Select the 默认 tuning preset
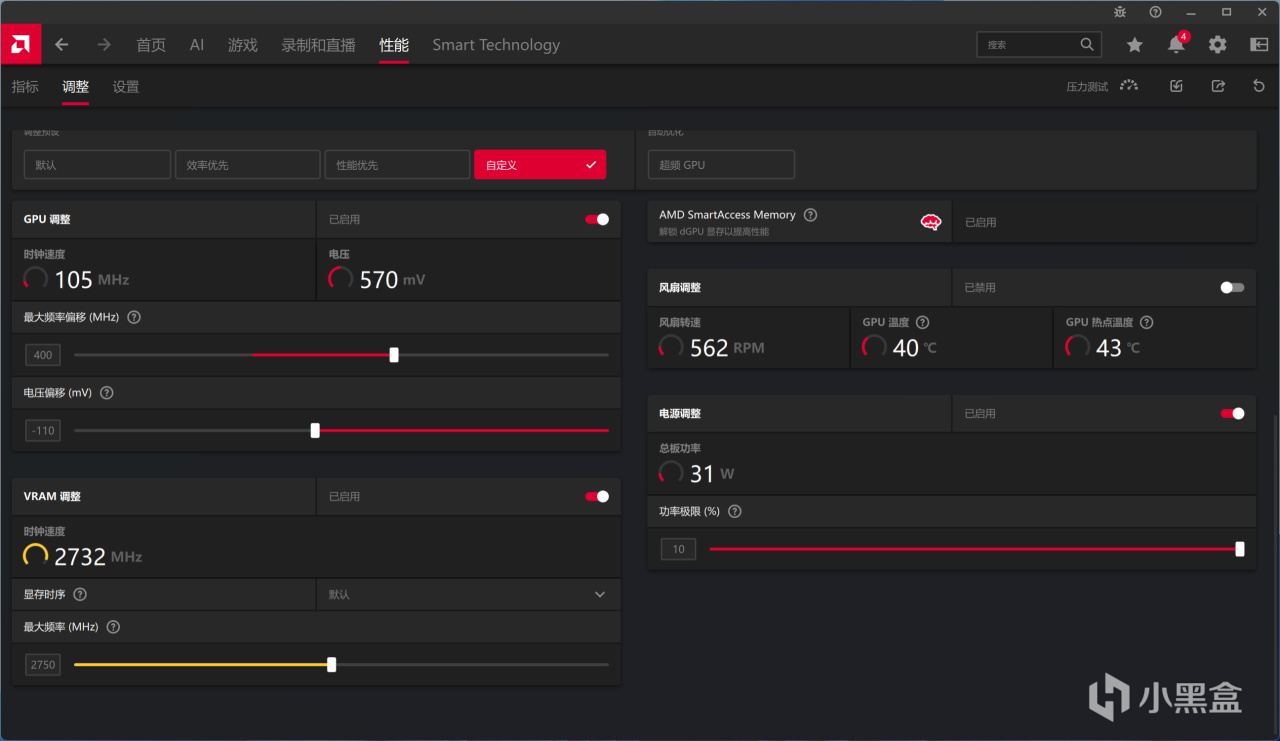The width and height of the screenshot is (1280, 741). [97, 164]
